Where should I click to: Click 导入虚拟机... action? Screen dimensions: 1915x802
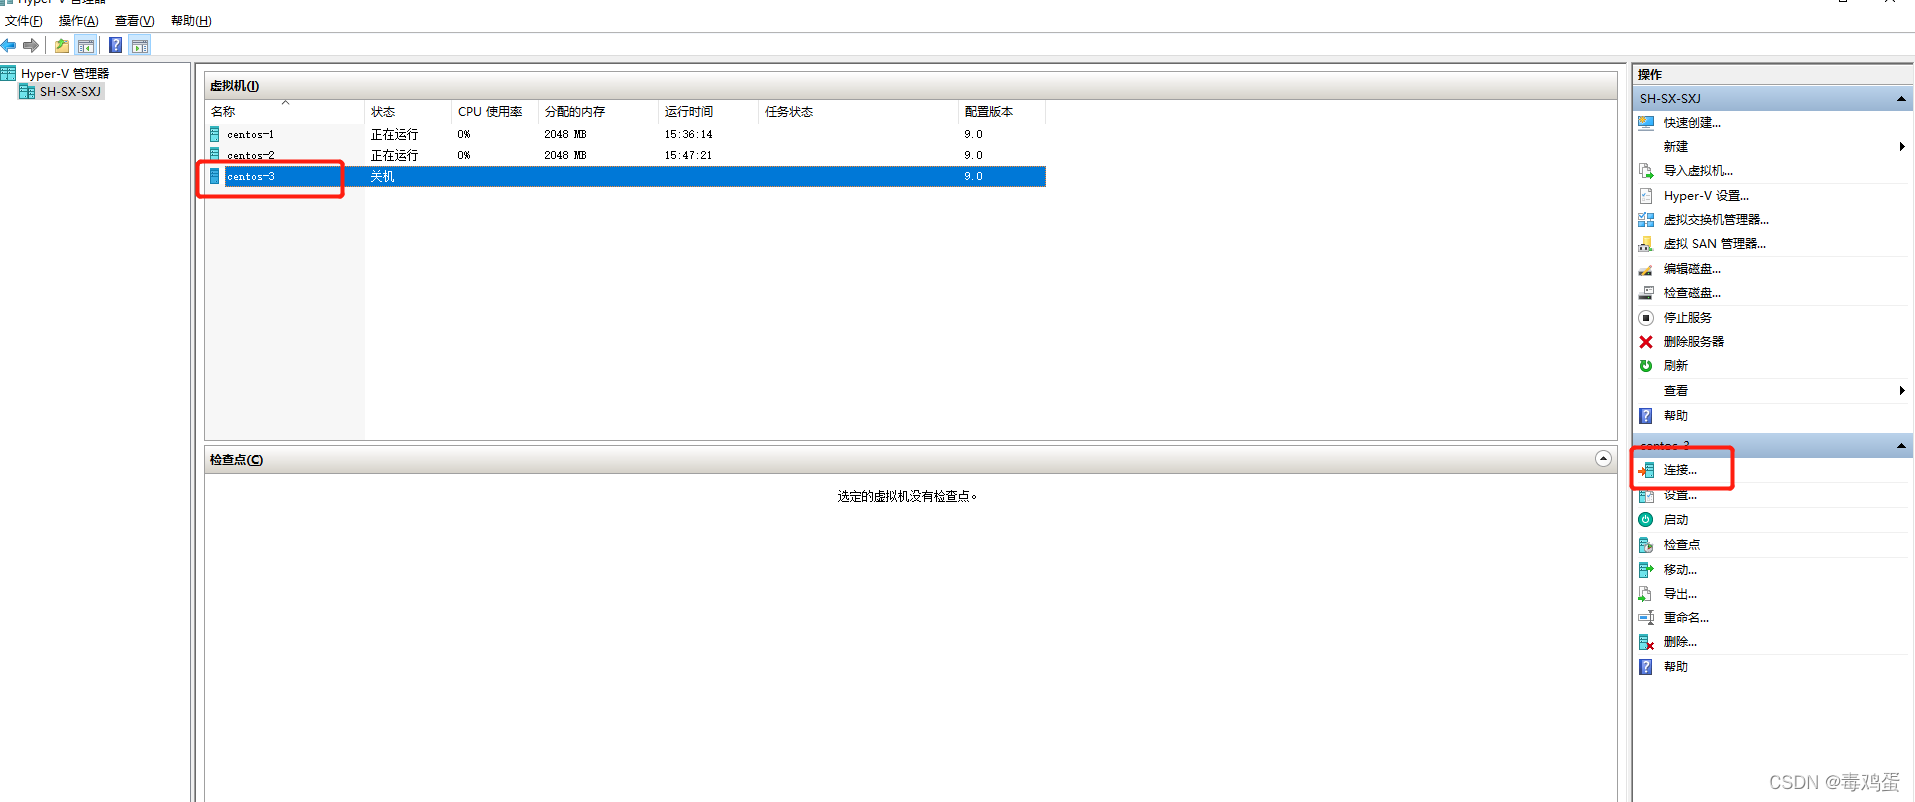tap(1698, 171)
